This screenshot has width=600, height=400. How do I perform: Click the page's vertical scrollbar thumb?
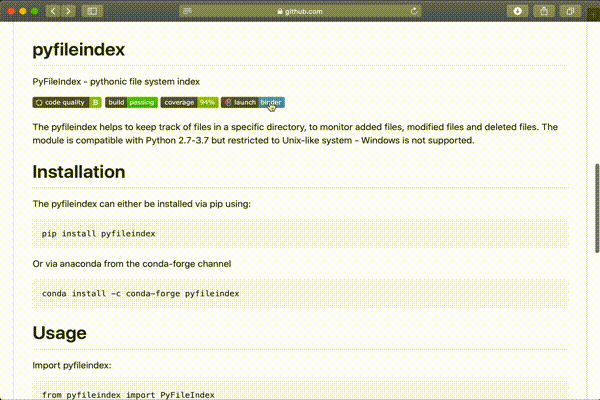(x=597, y=208)
